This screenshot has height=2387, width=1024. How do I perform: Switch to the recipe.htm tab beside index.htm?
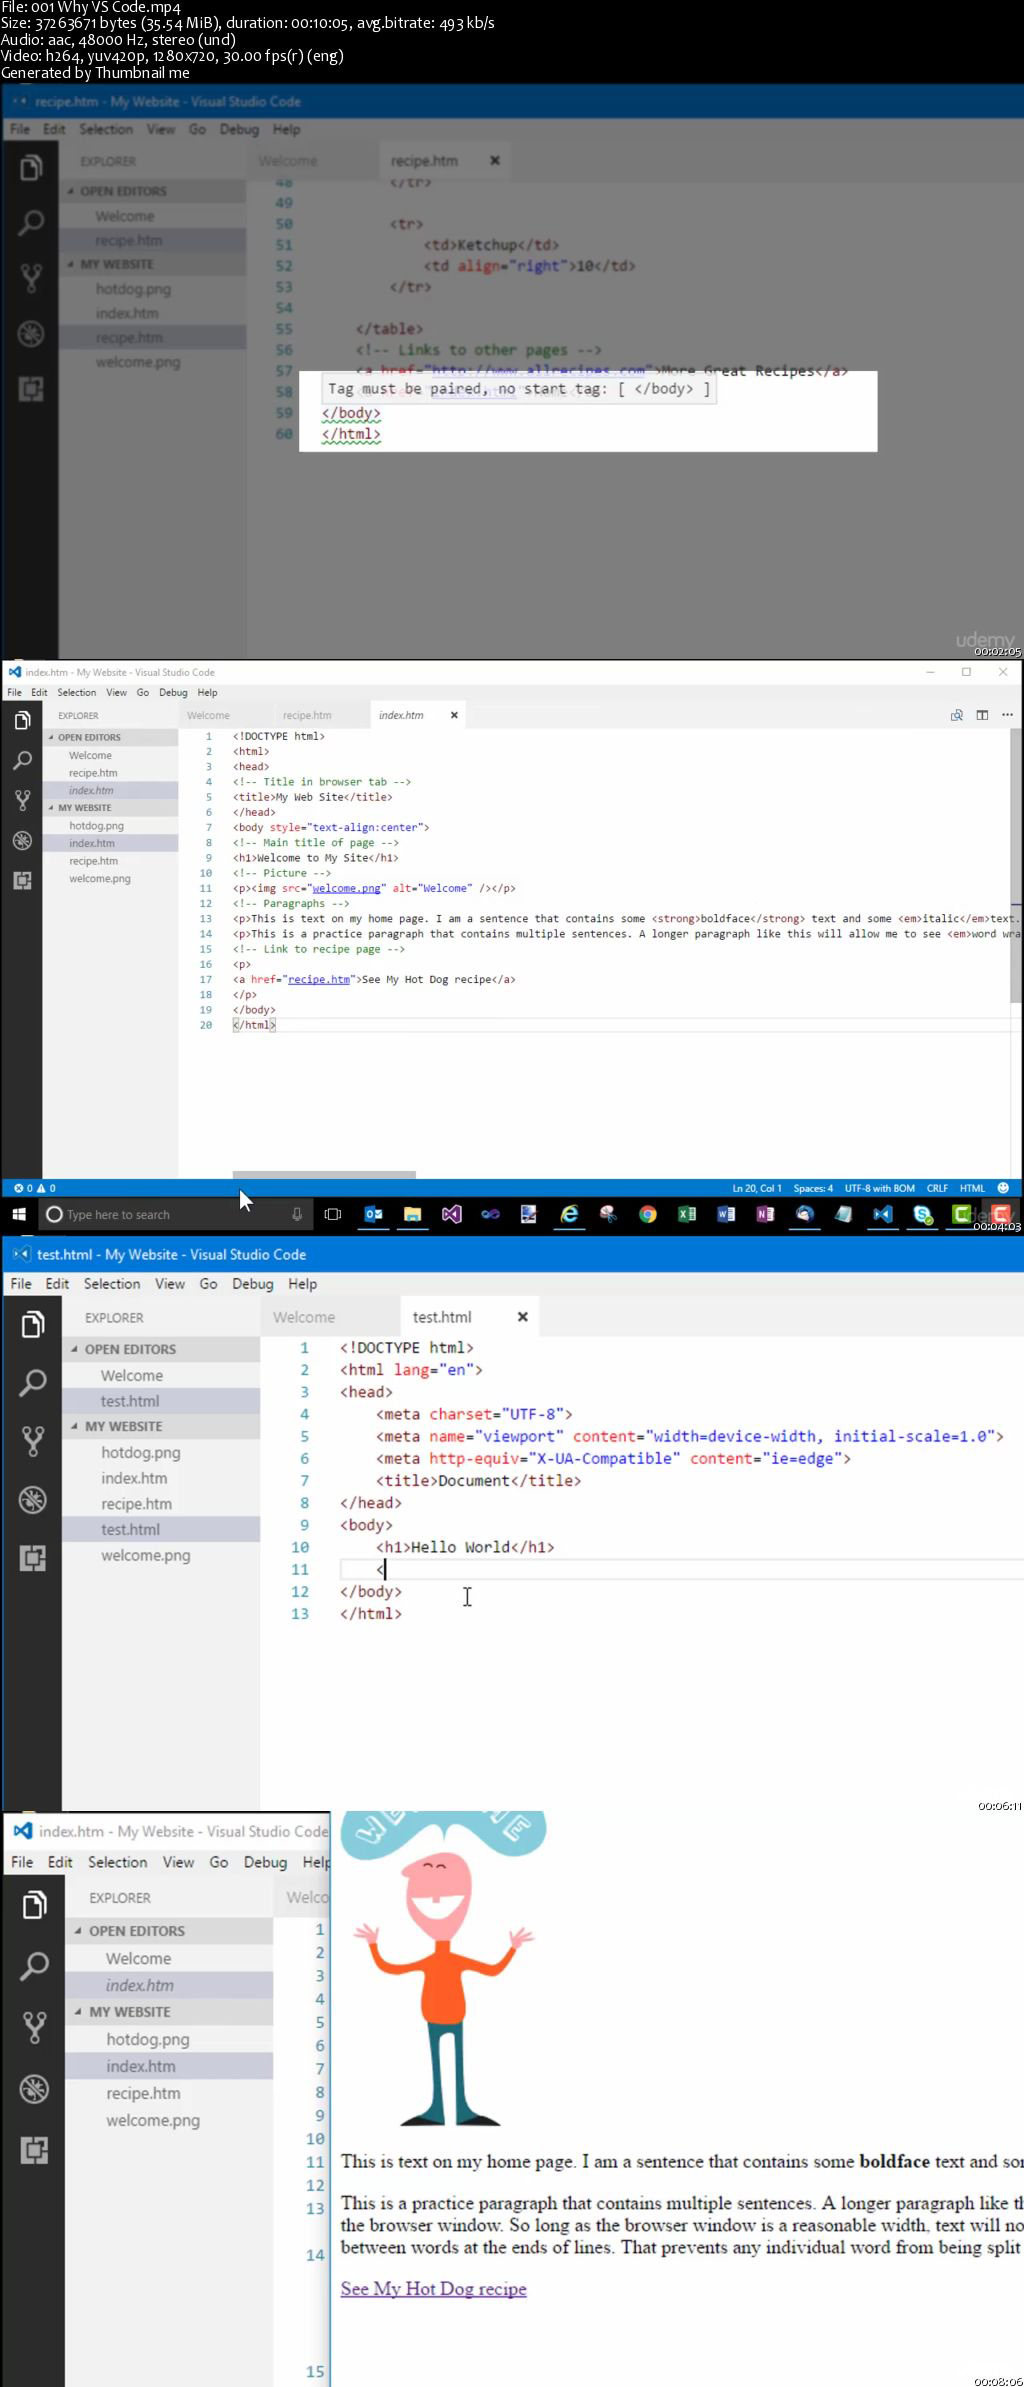coord(307,715)
